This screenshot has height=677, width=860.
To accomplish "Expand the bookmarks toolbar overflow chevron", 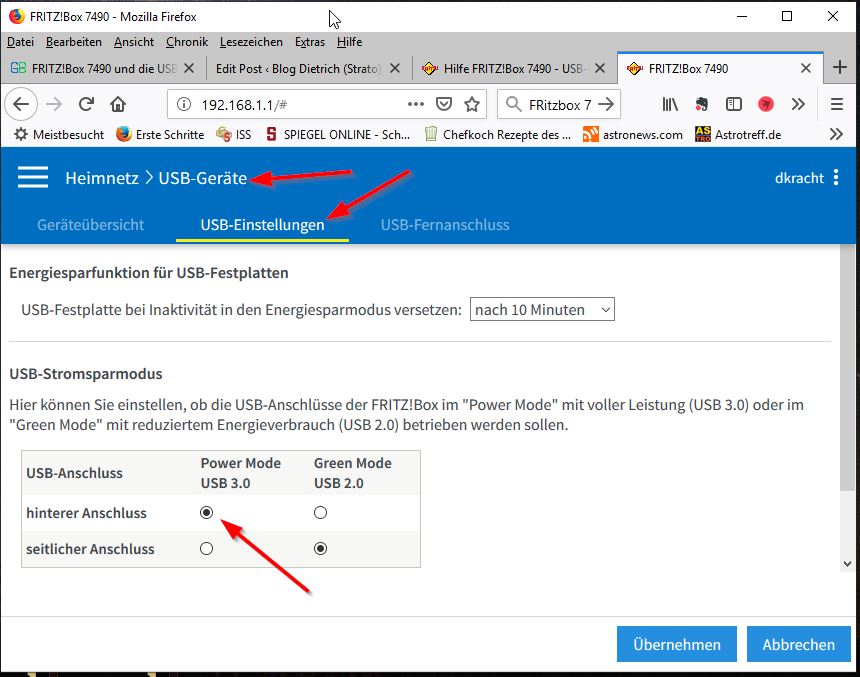I will [x=836, y=134].
